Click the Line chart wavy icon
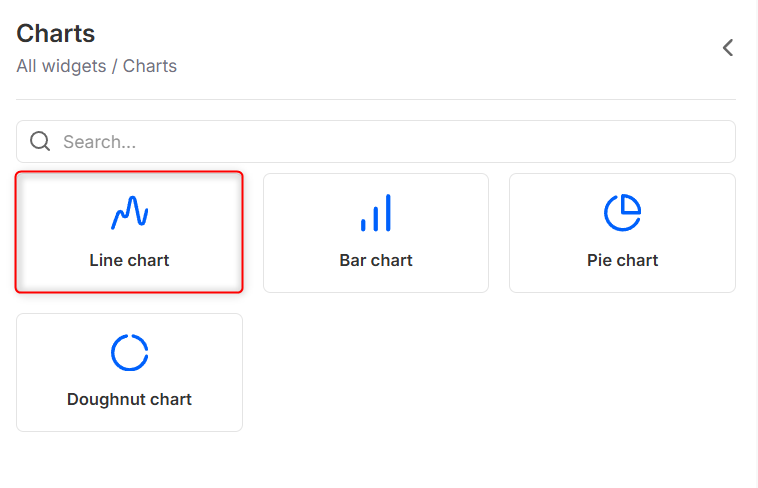Image resolution: width=758 pixels, height=488 pixels. (x=129, y=212)
